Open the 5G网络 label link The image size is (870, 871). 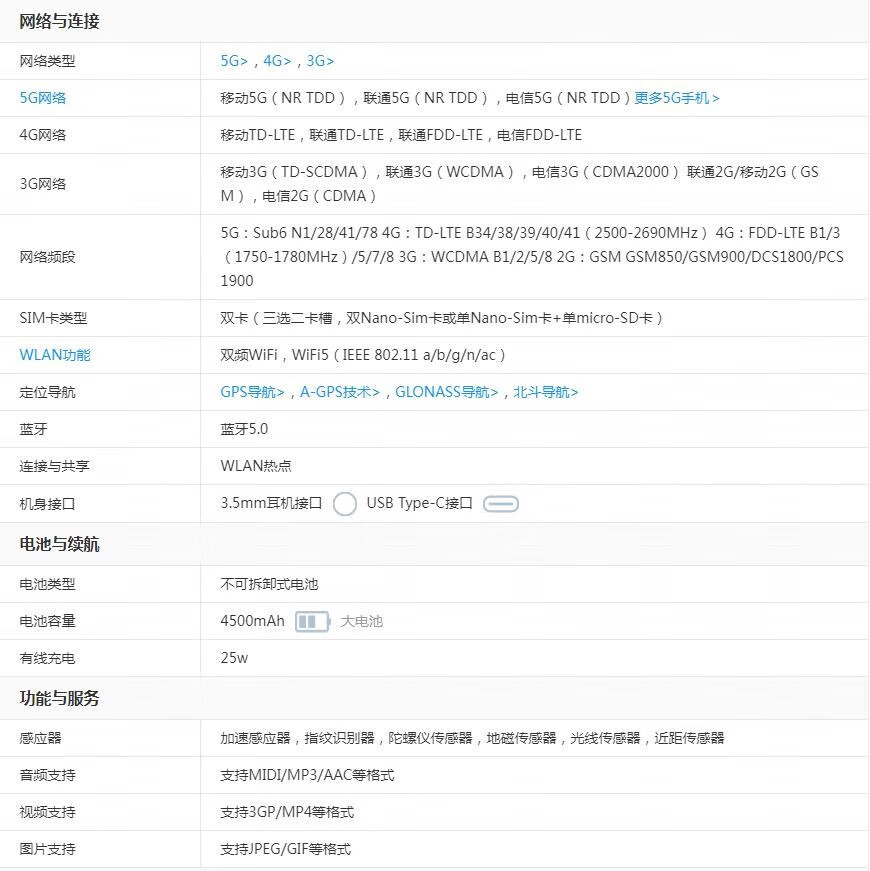(x=43, y=98)
